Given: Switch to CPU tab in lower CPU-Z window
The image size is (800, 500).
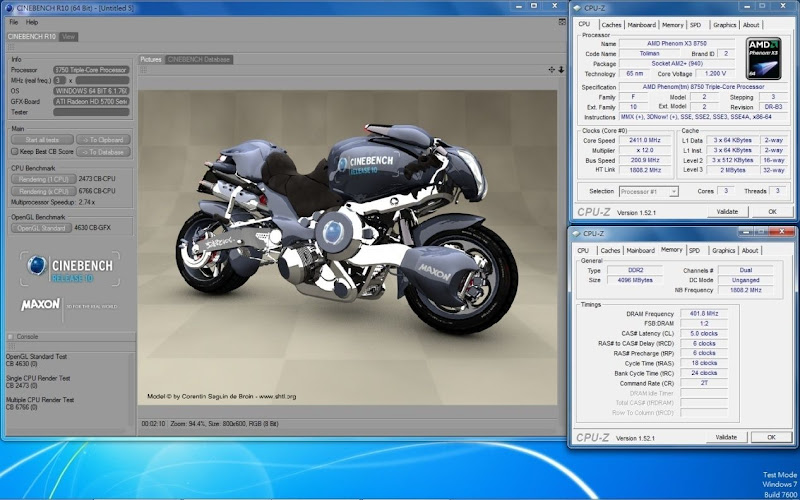Looking at the screenshot, I should pyautogui.click(x=584, y=251).
